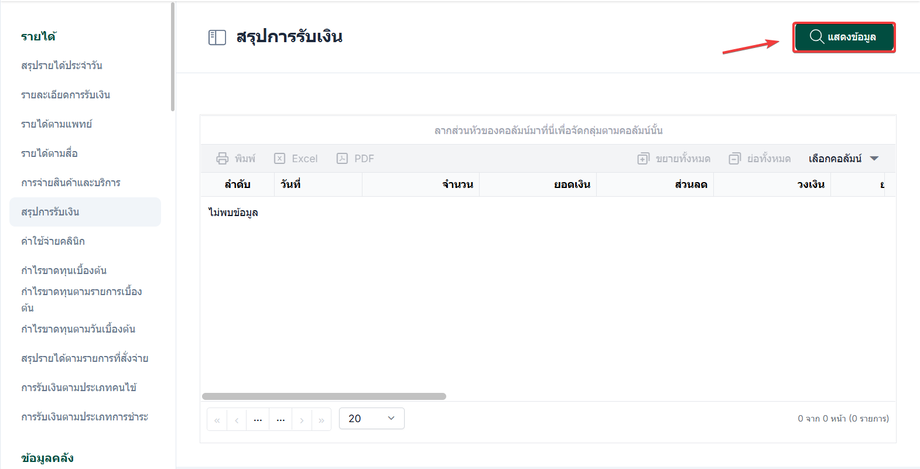Screen dimensions: 920x469
Task: Open the page size dropdown showing 20
Action: [x=372, y=419]
